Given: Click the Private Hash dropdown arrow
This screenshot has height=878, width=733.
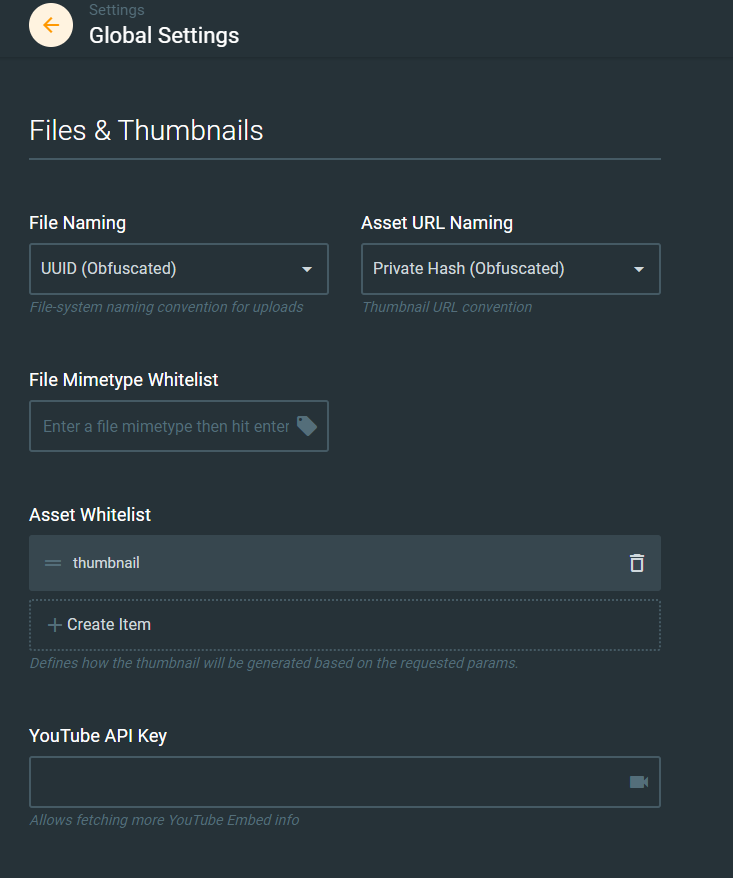Looking at the screenshot, I should (638, 269).
